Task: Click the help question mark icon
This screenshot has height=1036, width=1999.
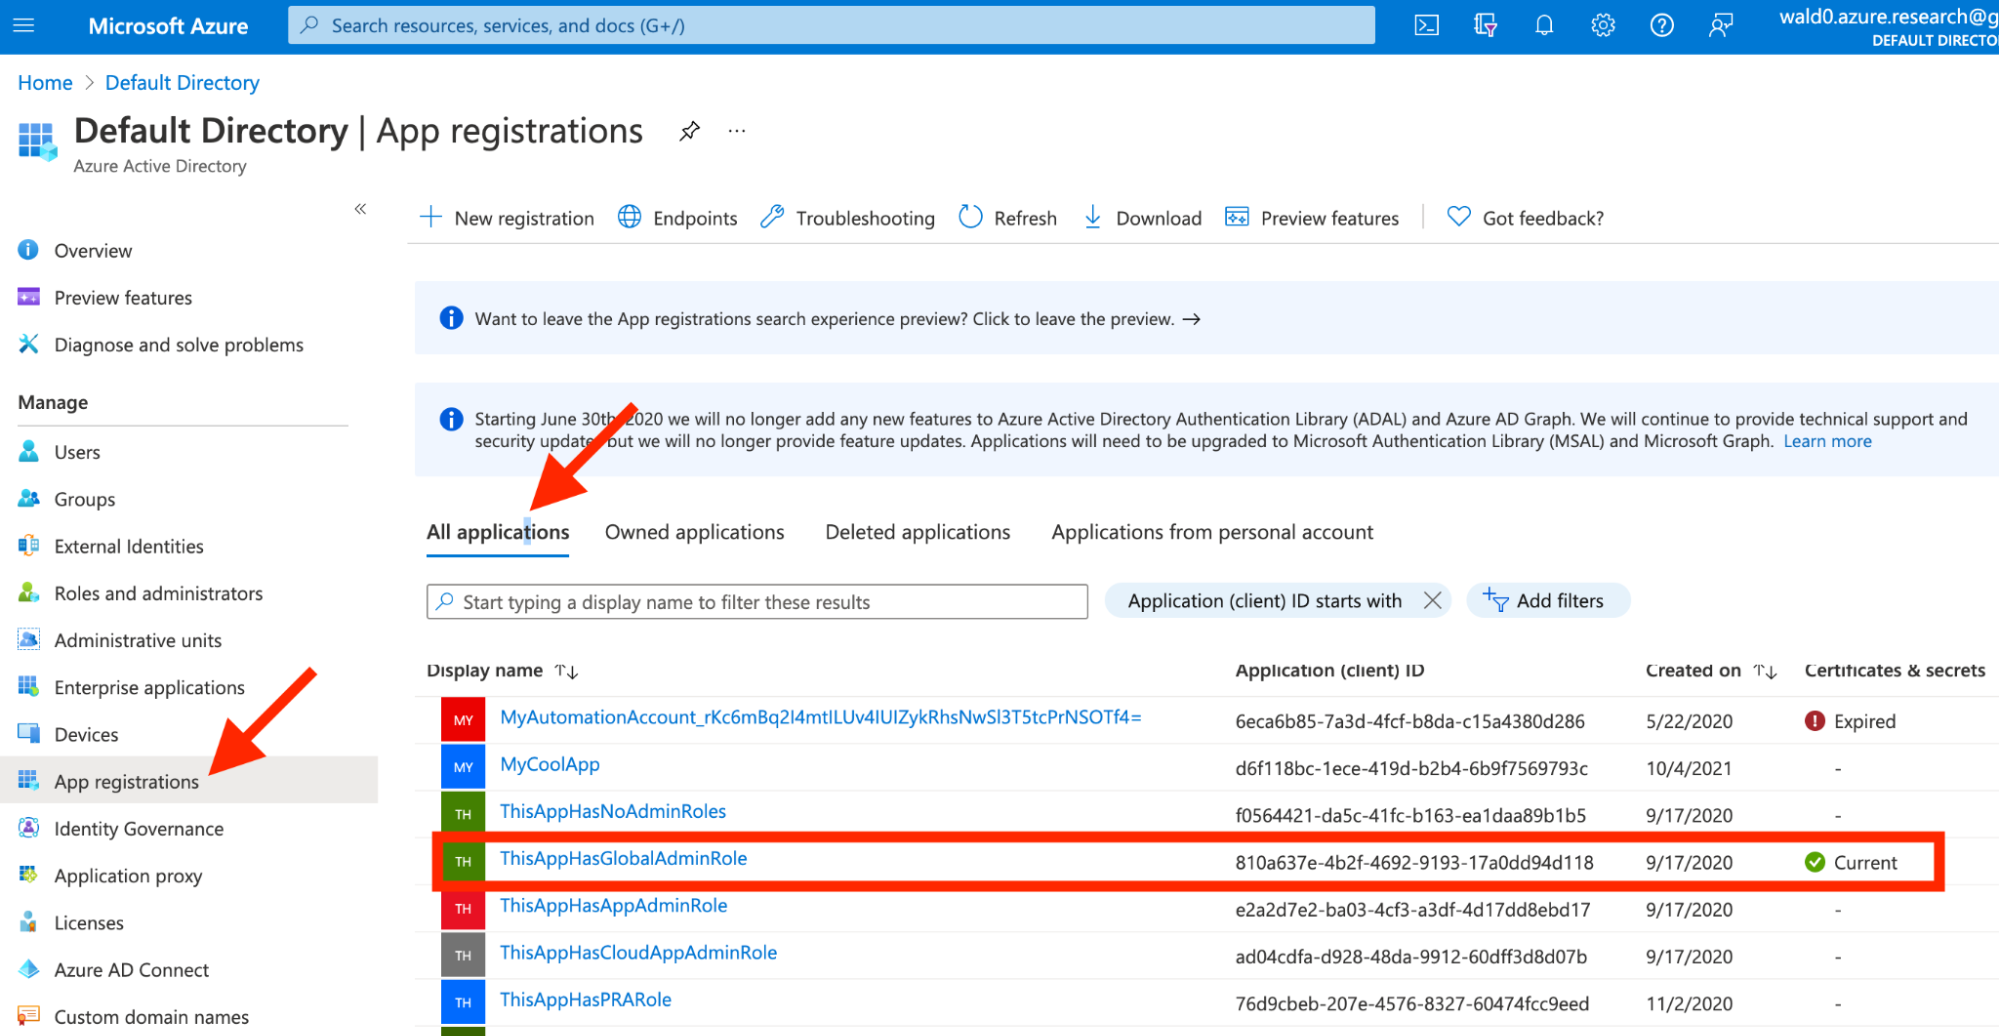Action: pos(1661,25)
